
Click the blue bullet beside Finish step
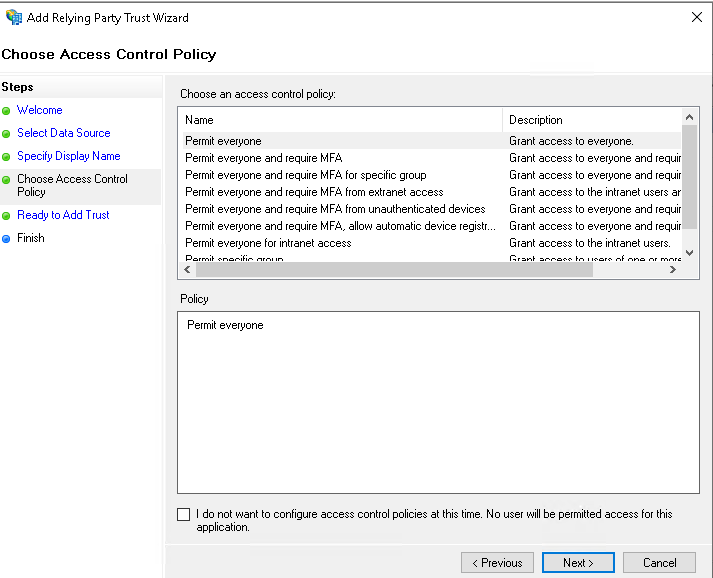tap(7, 239)
